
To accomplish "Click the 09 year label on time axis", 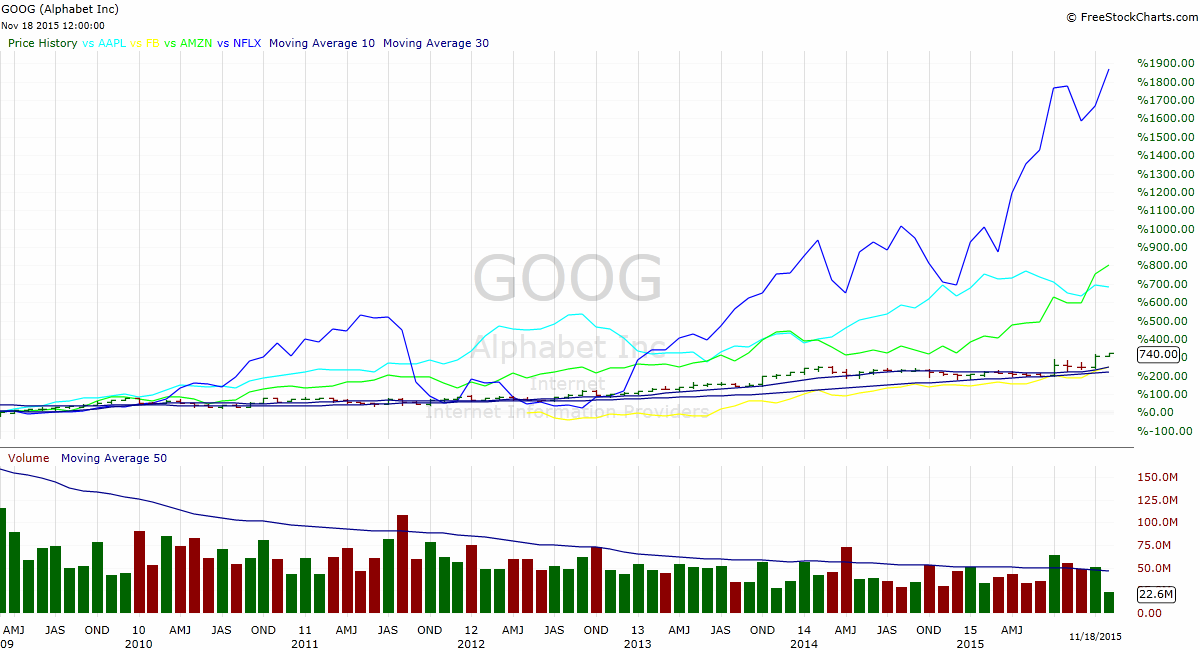I will (9, 644).
